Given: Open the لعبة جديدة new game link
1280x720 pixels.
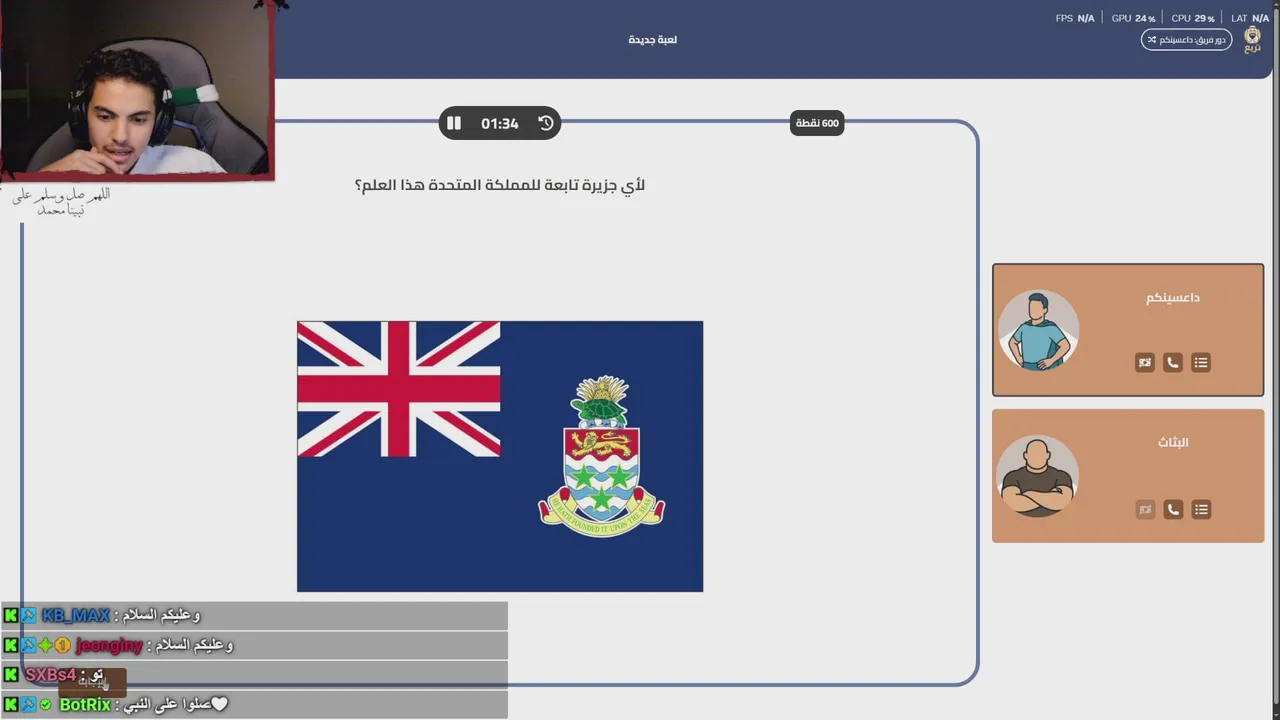Looking at the screenshot, I should click(653, 40).
